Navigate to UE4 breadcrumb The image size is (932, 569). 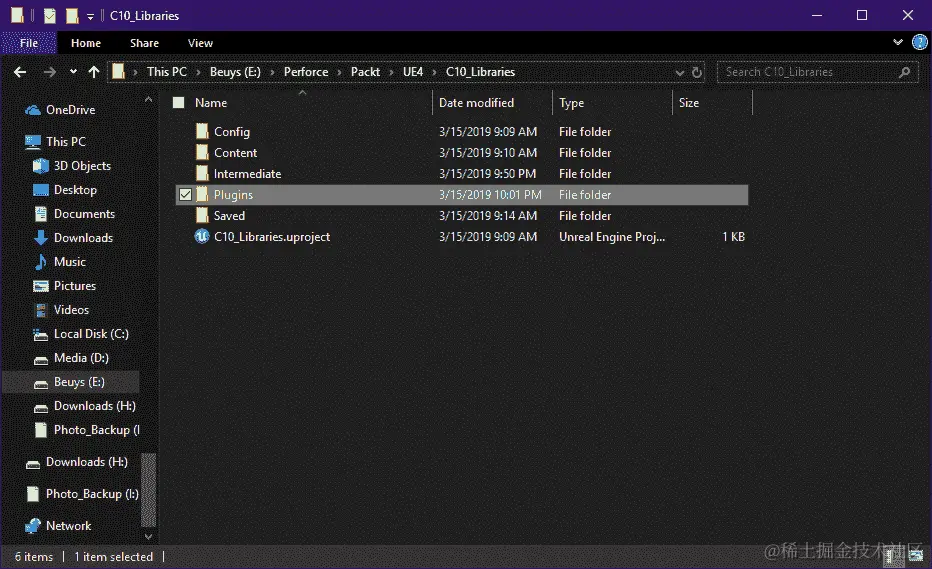[x=413, y=72]
